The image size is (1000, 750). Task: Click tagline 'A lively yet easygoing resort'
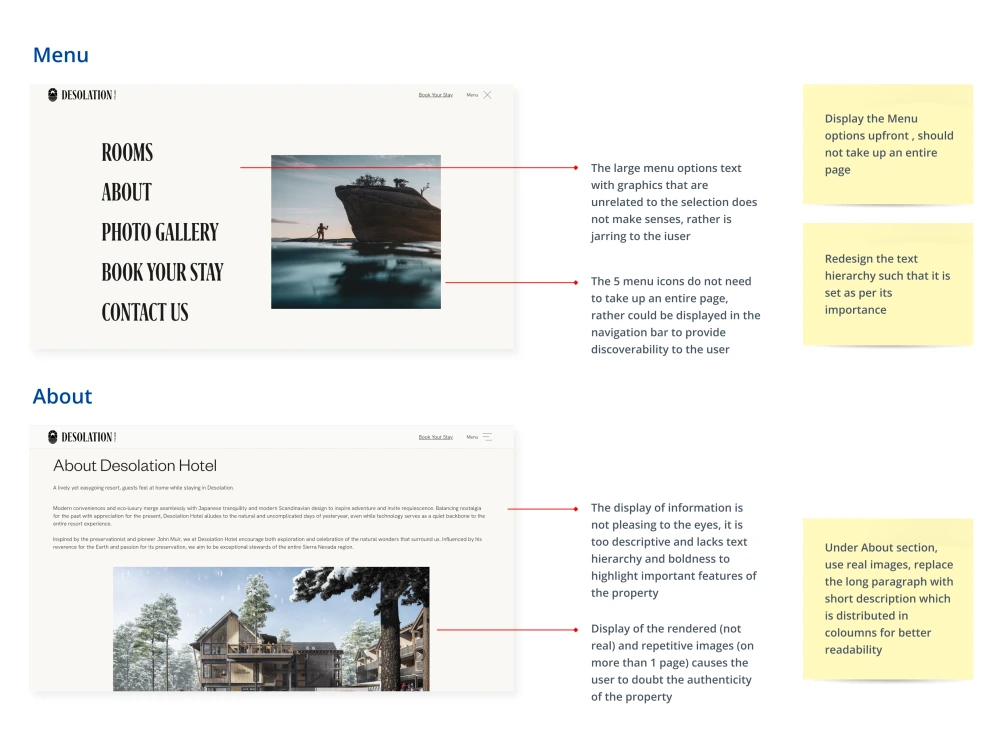pos(143,488)
